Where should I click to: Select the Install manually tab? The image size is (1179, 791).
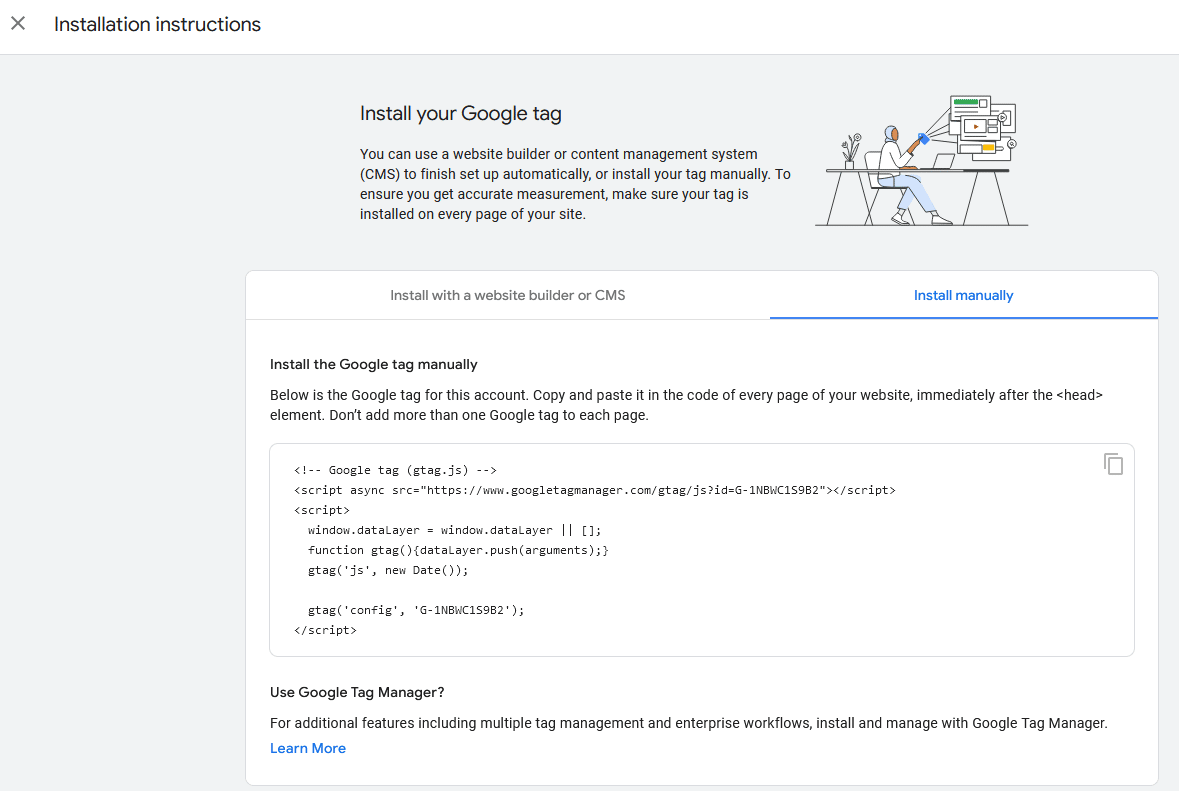coord(963,295)
